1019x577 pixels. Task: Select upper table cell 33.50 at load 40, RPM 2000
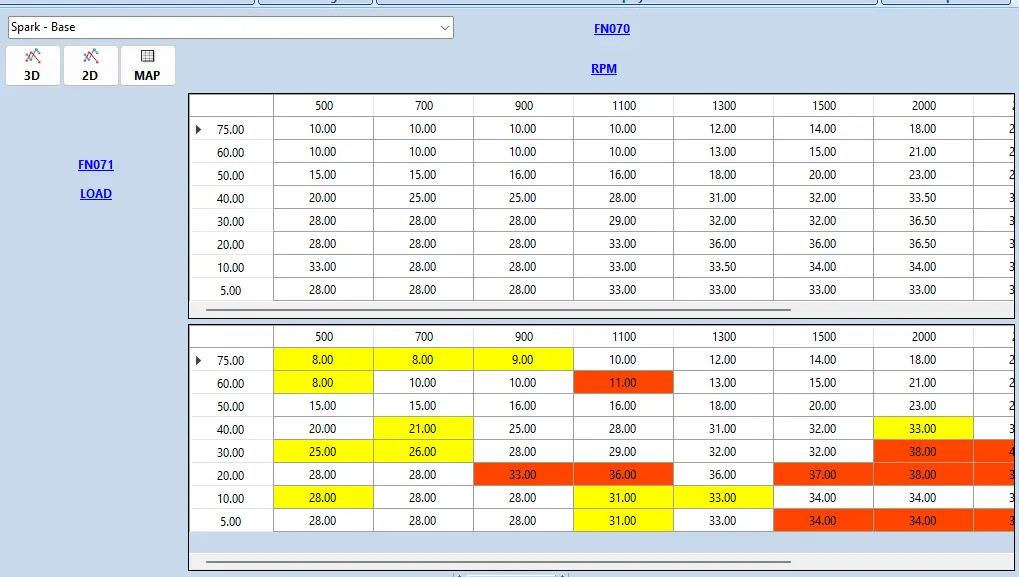pos(923,198)
